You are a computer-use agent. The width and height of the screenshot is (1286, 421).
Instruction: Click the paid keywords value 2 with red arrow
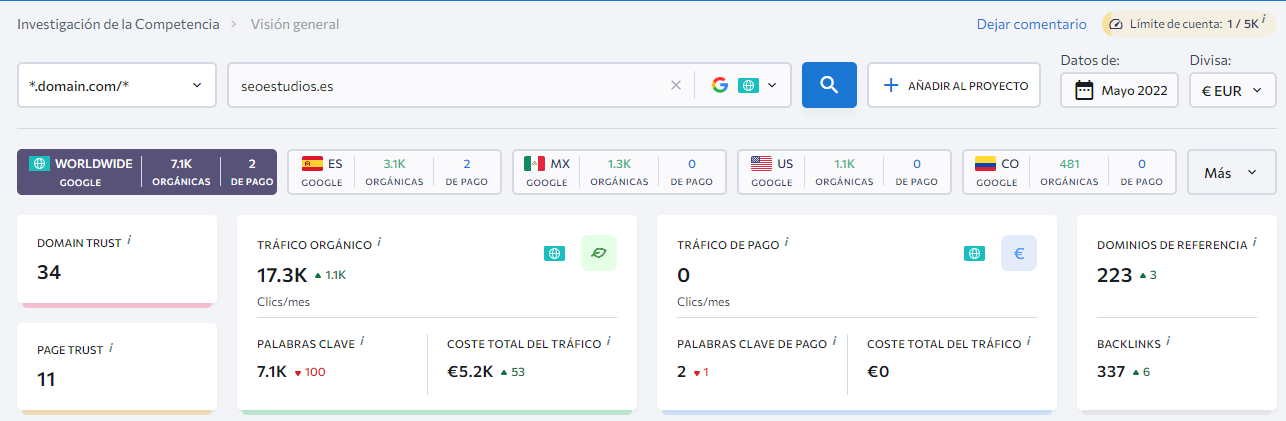click(x=682, y=371)
